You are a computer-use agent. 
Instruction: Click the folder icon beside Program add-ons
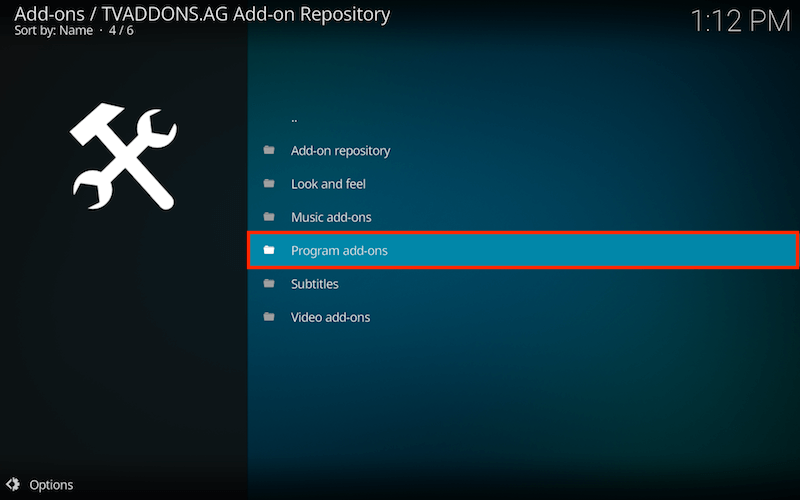[269, 250]
